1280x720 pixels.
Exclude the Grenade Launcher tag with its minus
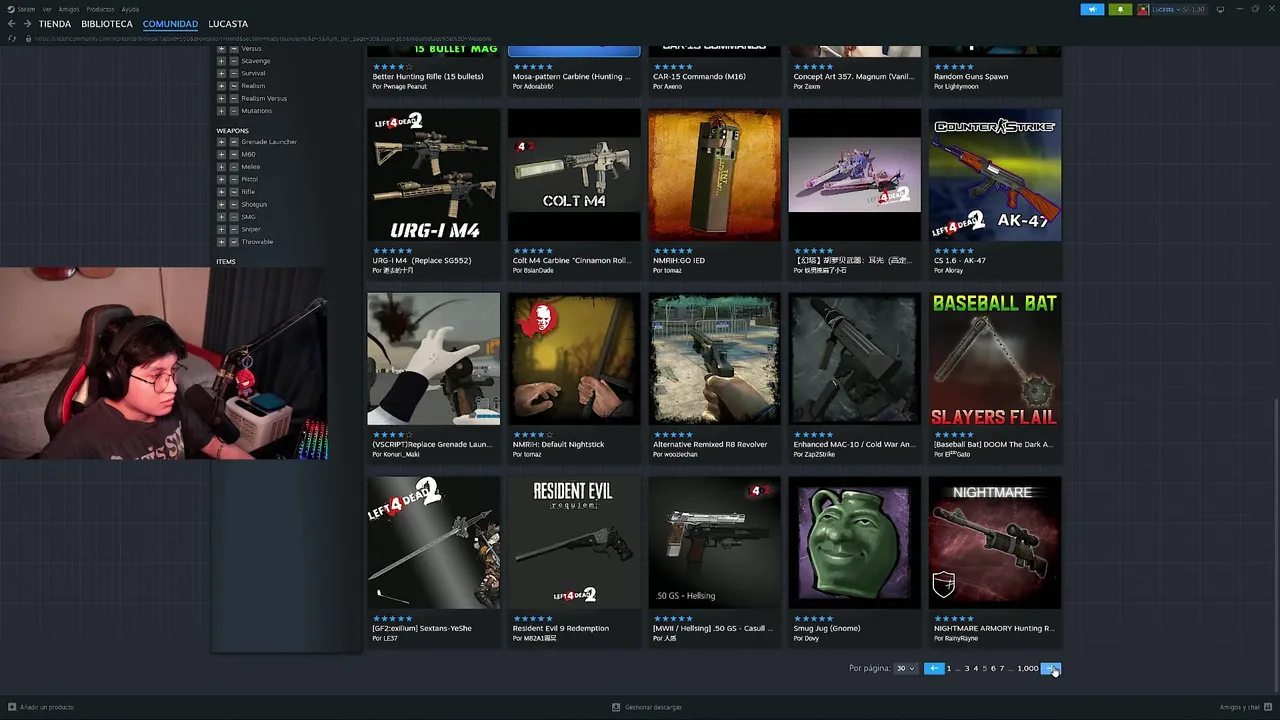(x=233, y=142)
